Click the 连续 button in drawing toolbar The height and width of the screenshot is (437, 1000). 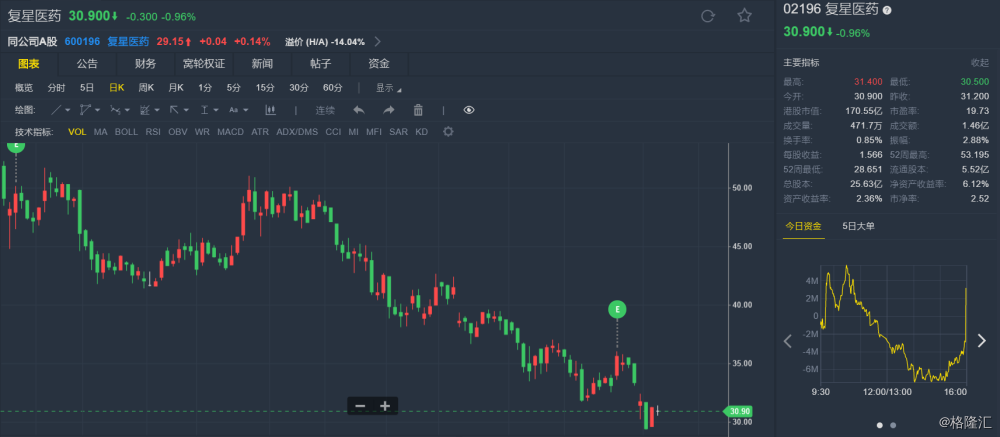(x=325, y=110)
